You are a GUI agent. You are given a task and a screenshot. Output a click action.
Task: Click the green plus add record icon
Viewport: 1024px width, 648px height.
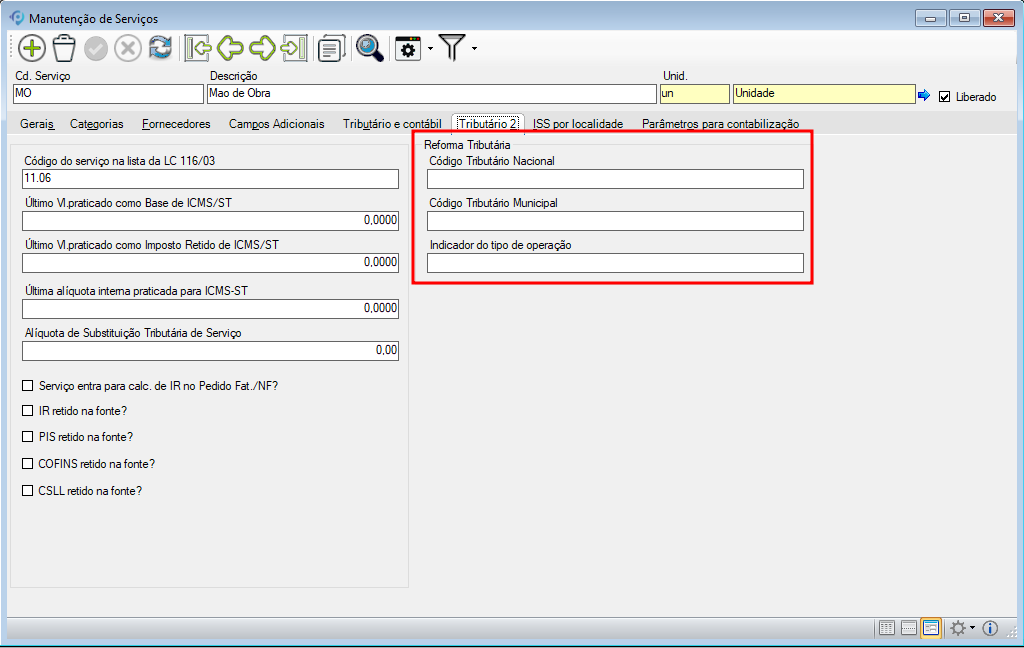(32, 48)
